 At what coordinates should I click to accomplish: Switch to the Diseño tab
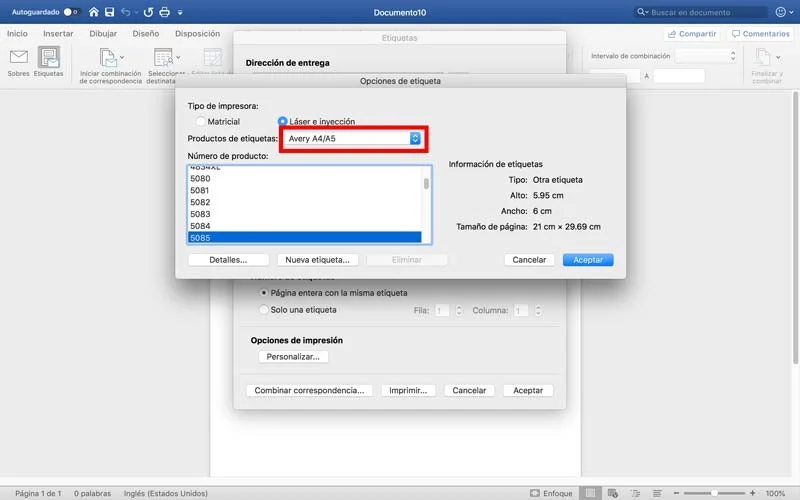146,33
